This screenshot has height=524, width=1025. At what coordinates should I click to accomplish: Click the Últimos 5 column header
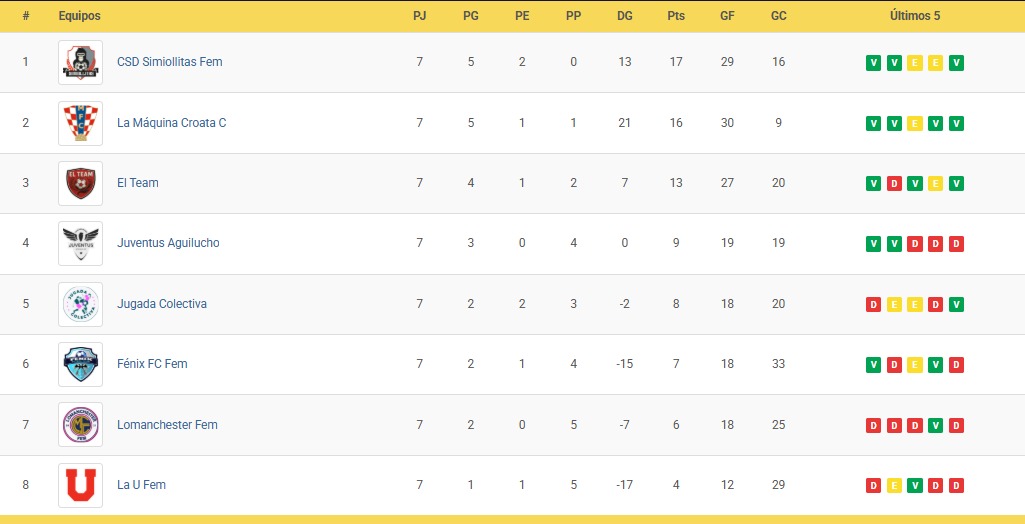pyautogui.click(x=915, y=16)
